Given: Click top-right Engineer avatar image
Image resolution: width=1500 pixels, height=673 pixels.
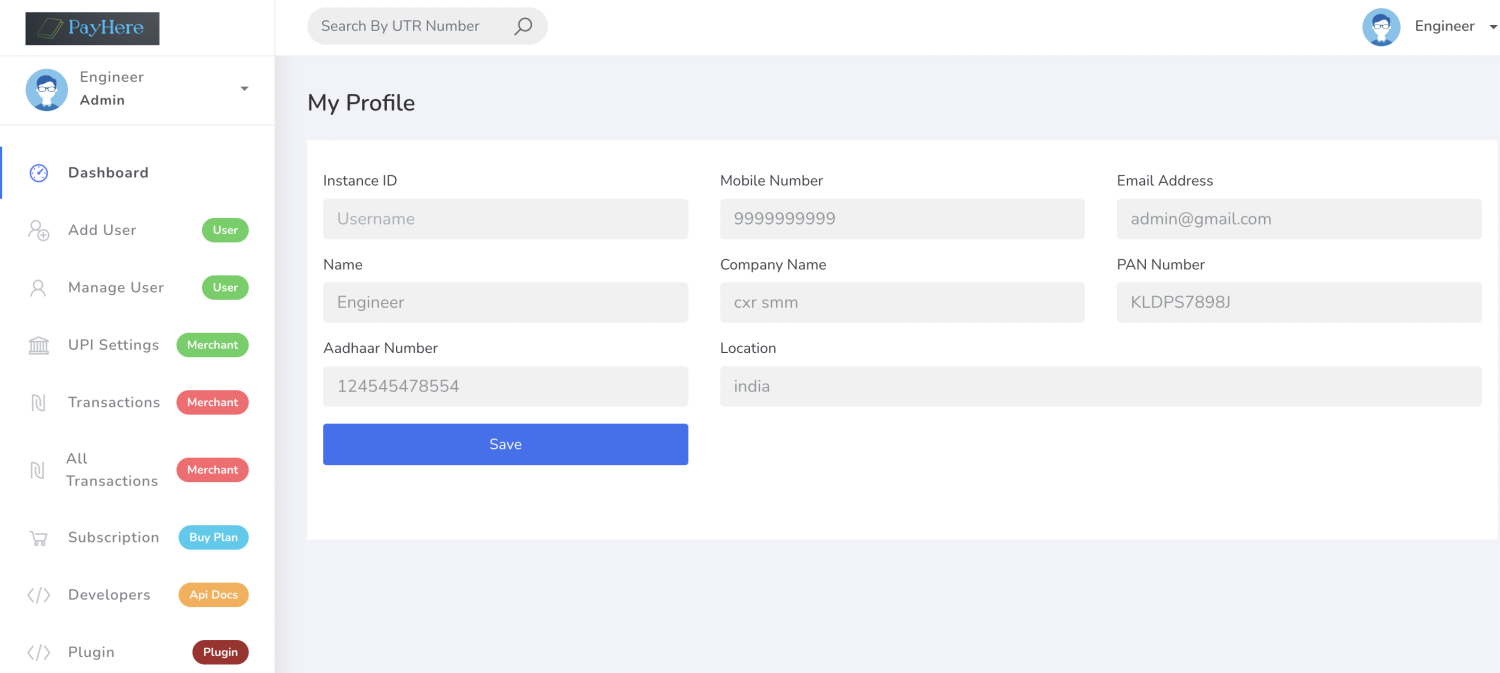Looking at the screenshot, I should [x=1381, y=27].
